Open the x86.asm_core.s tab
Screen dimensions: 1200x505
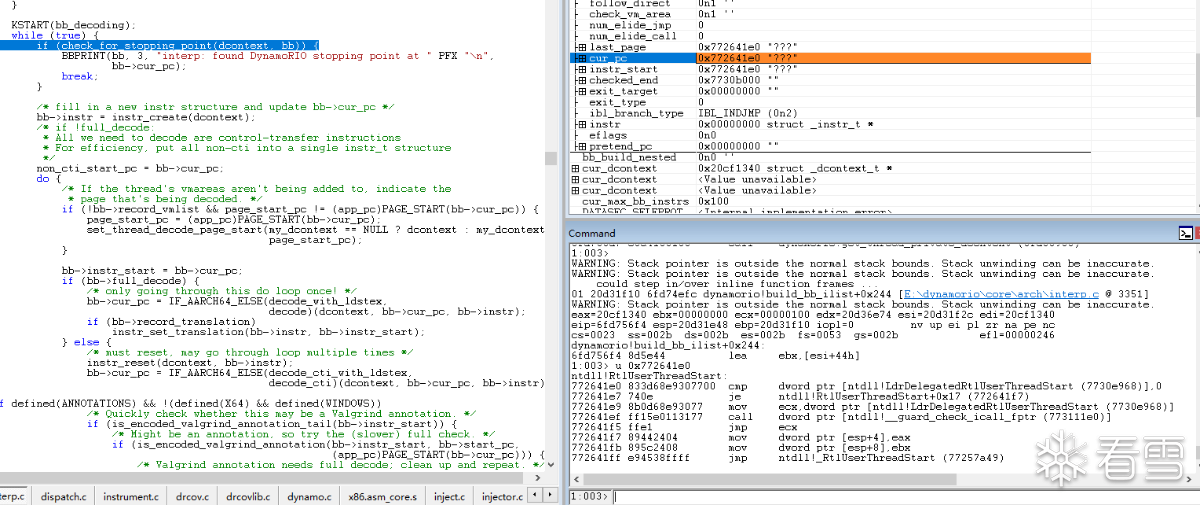(383, 496)
